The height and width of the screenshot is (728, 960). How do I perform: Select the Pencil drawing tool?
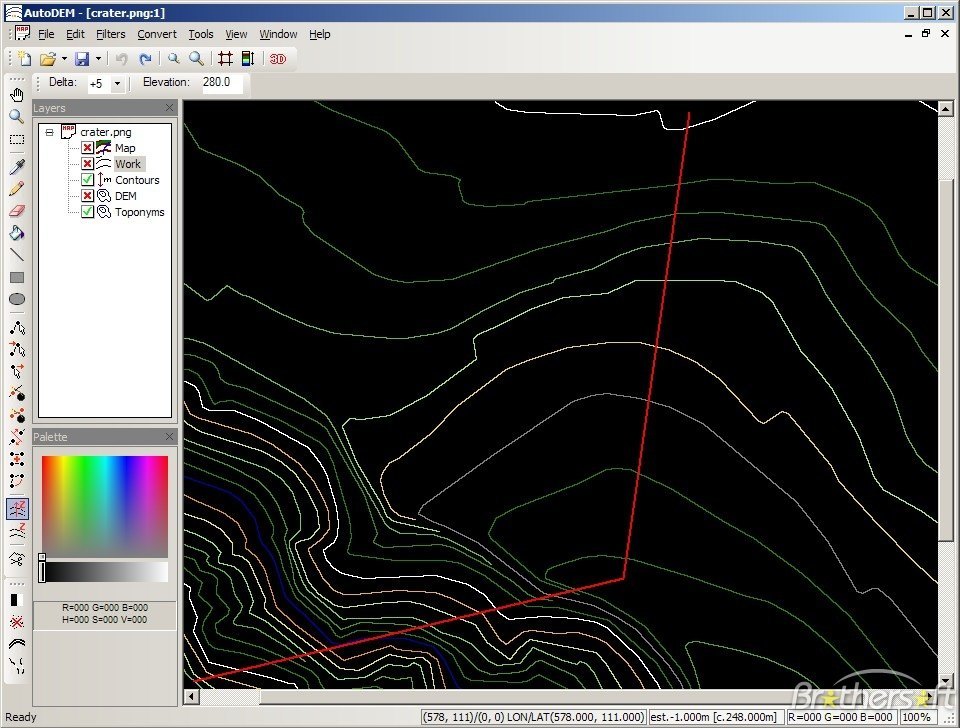[x=17, y=188]
